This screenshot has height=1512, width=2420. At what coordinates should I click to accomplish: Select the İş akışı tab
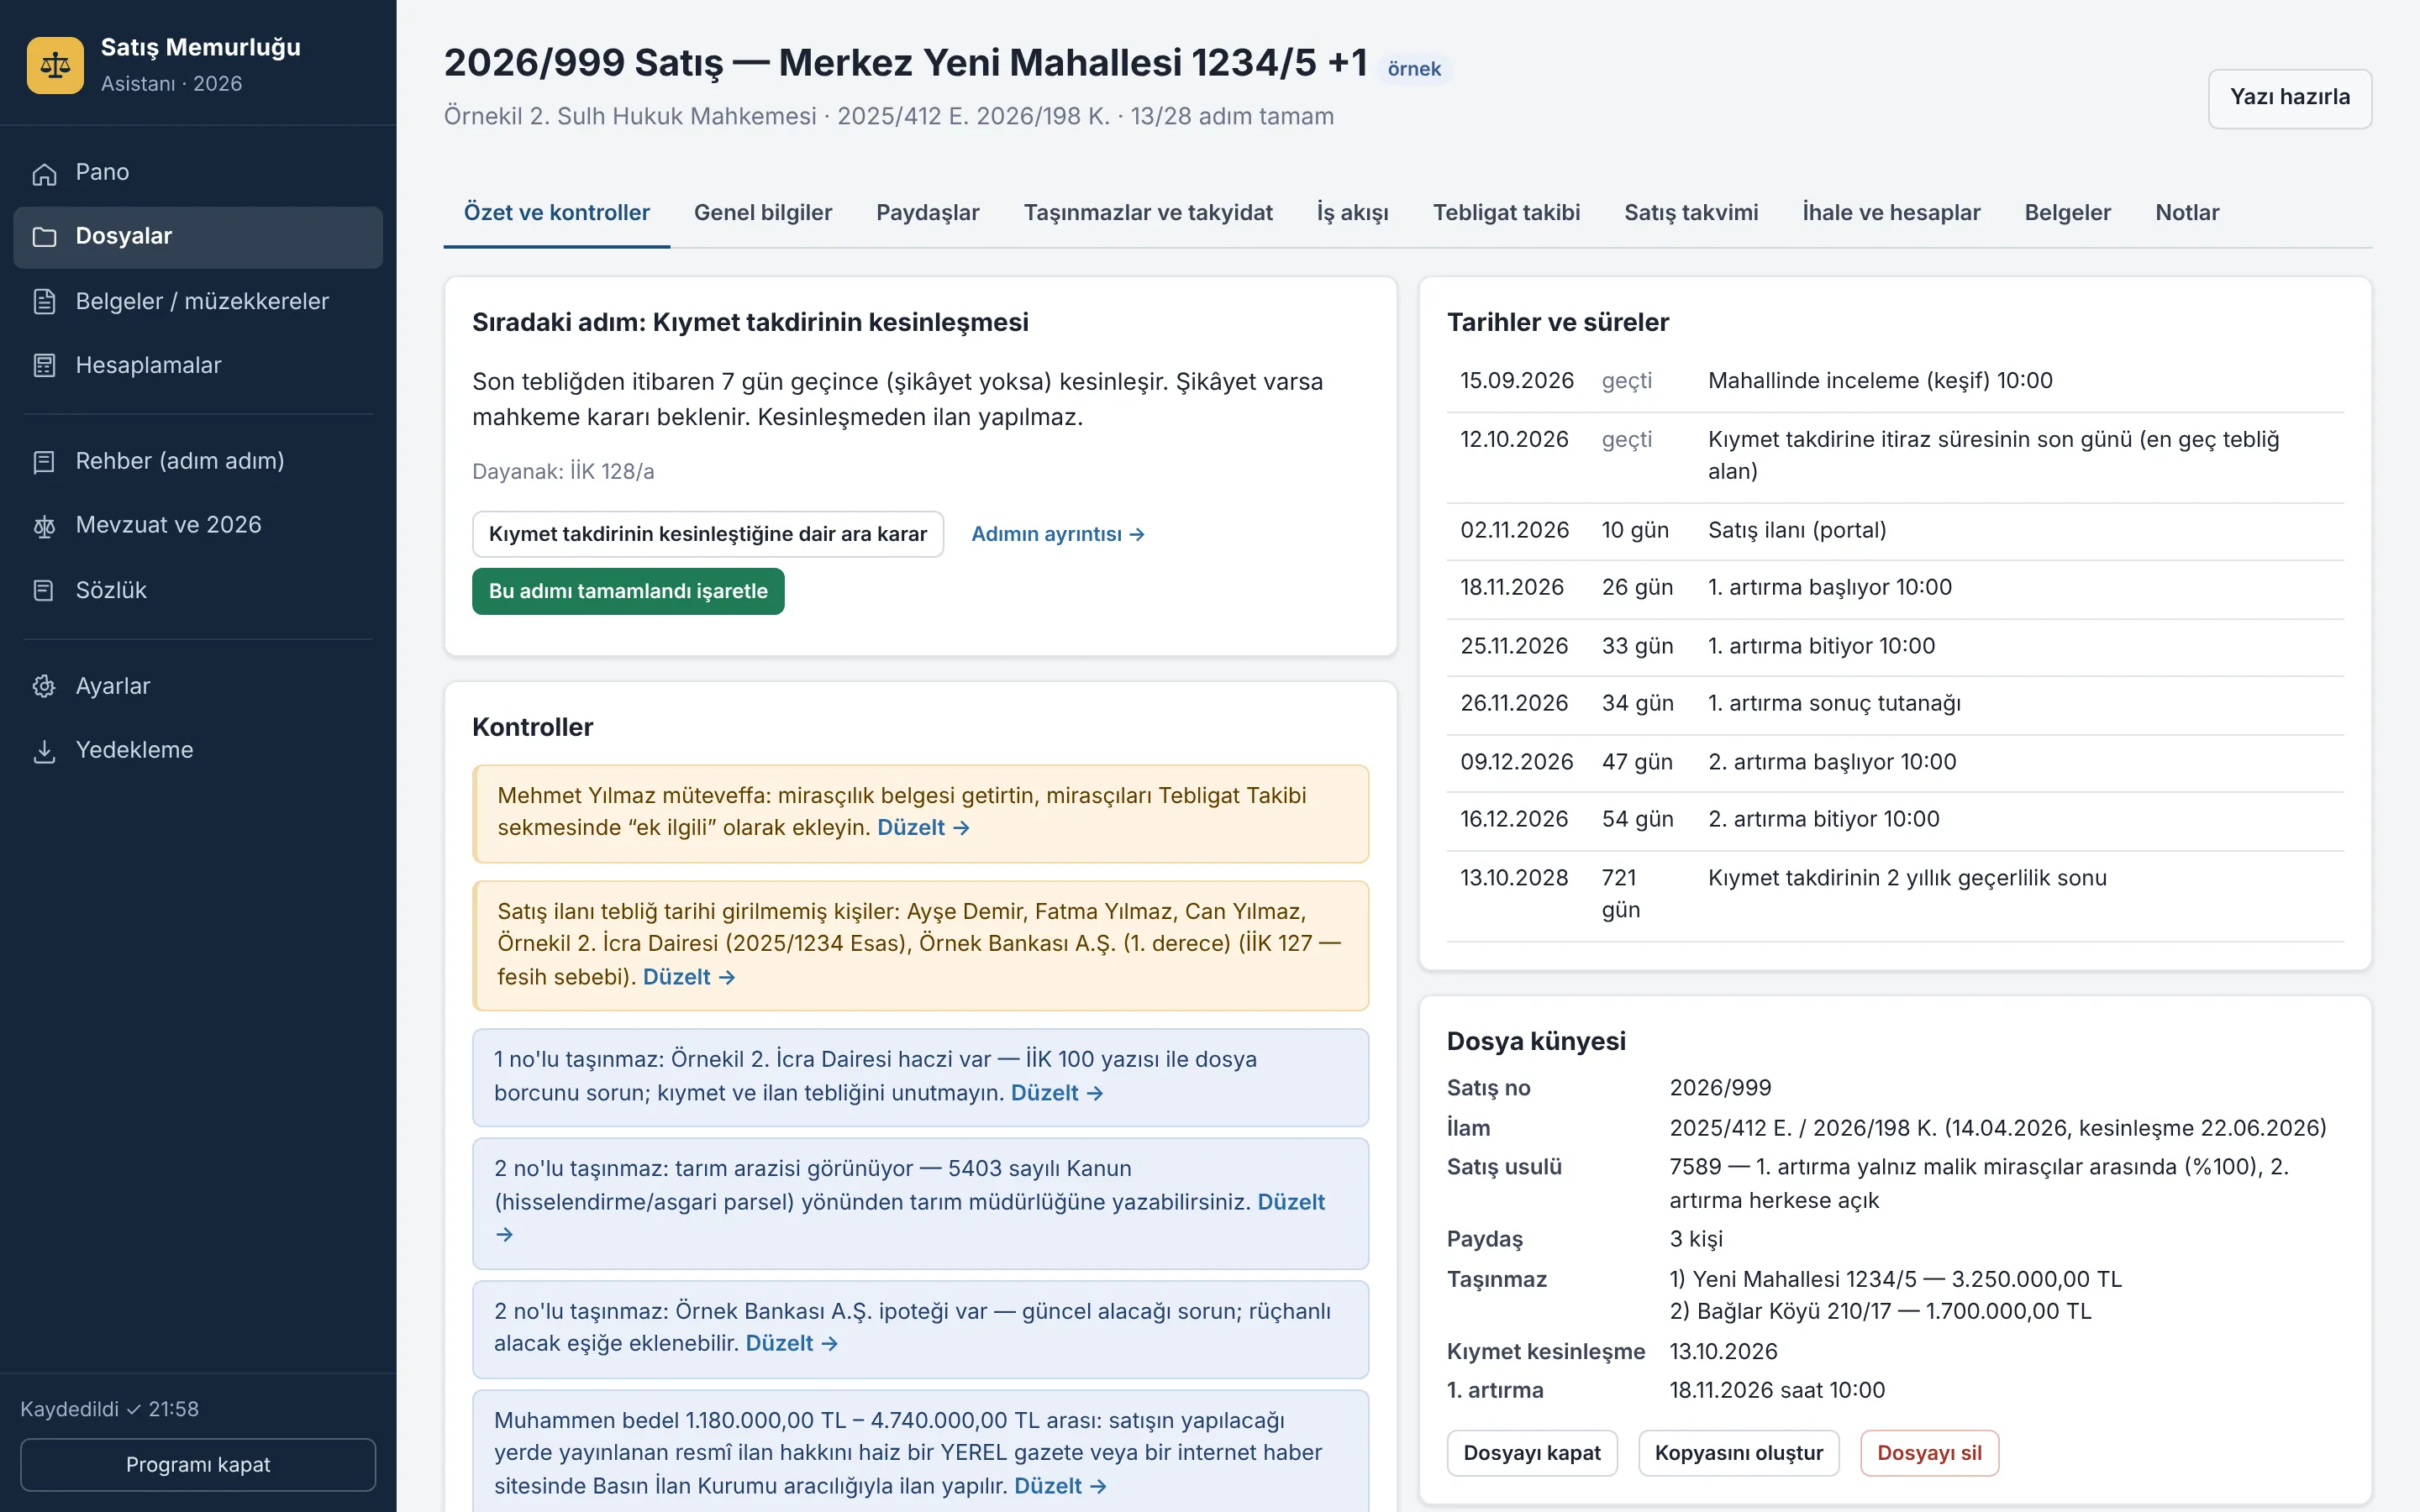(1352, 212)
